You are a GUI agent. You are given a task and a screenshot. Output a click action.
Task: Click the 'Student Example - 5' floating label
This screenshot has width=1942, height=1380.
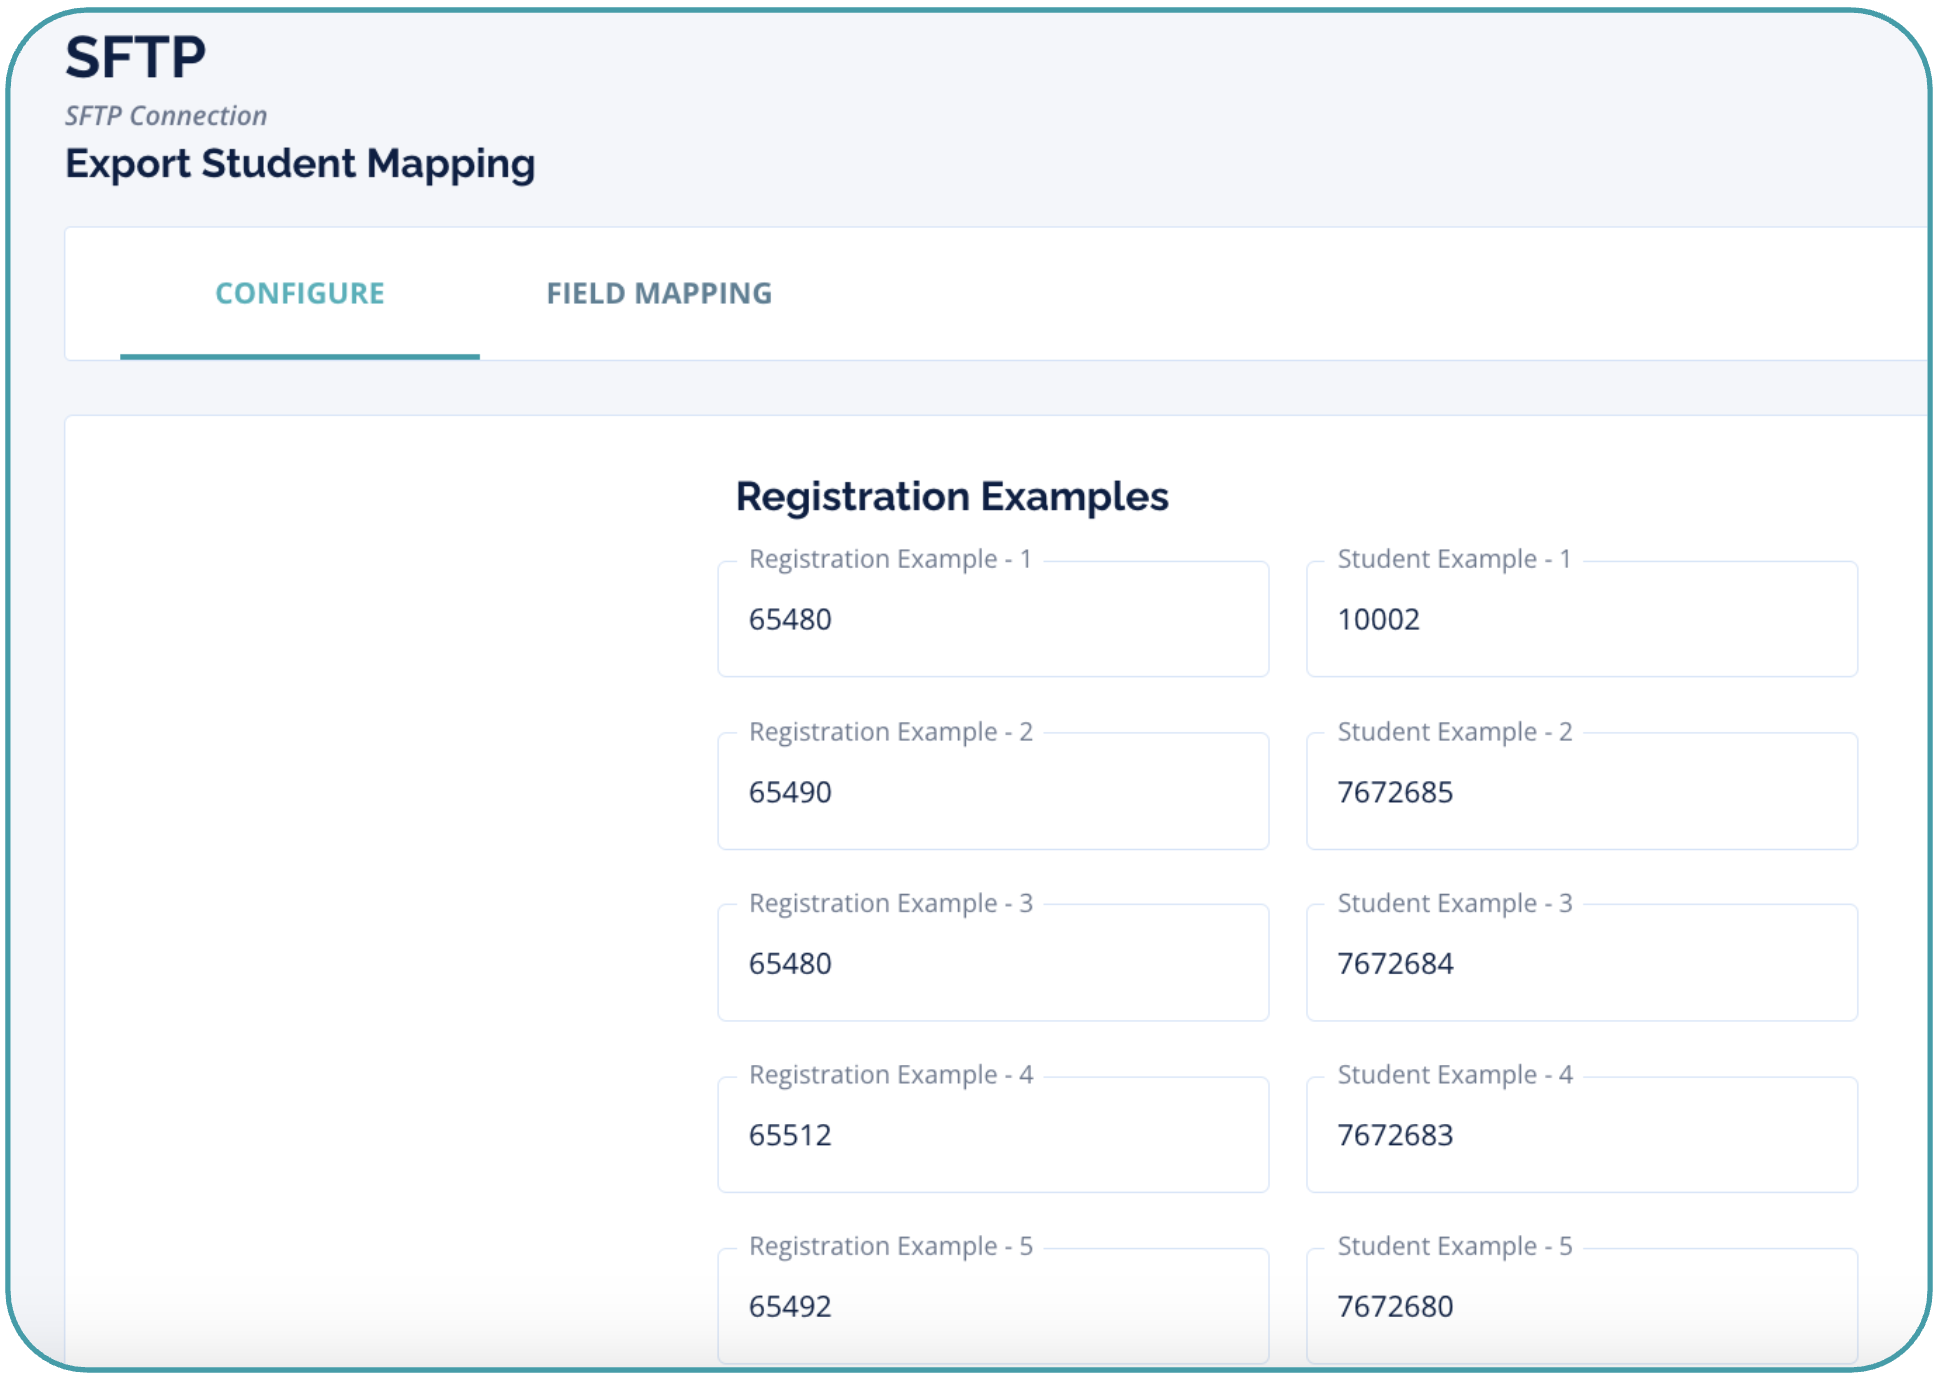(1454, 1246)
